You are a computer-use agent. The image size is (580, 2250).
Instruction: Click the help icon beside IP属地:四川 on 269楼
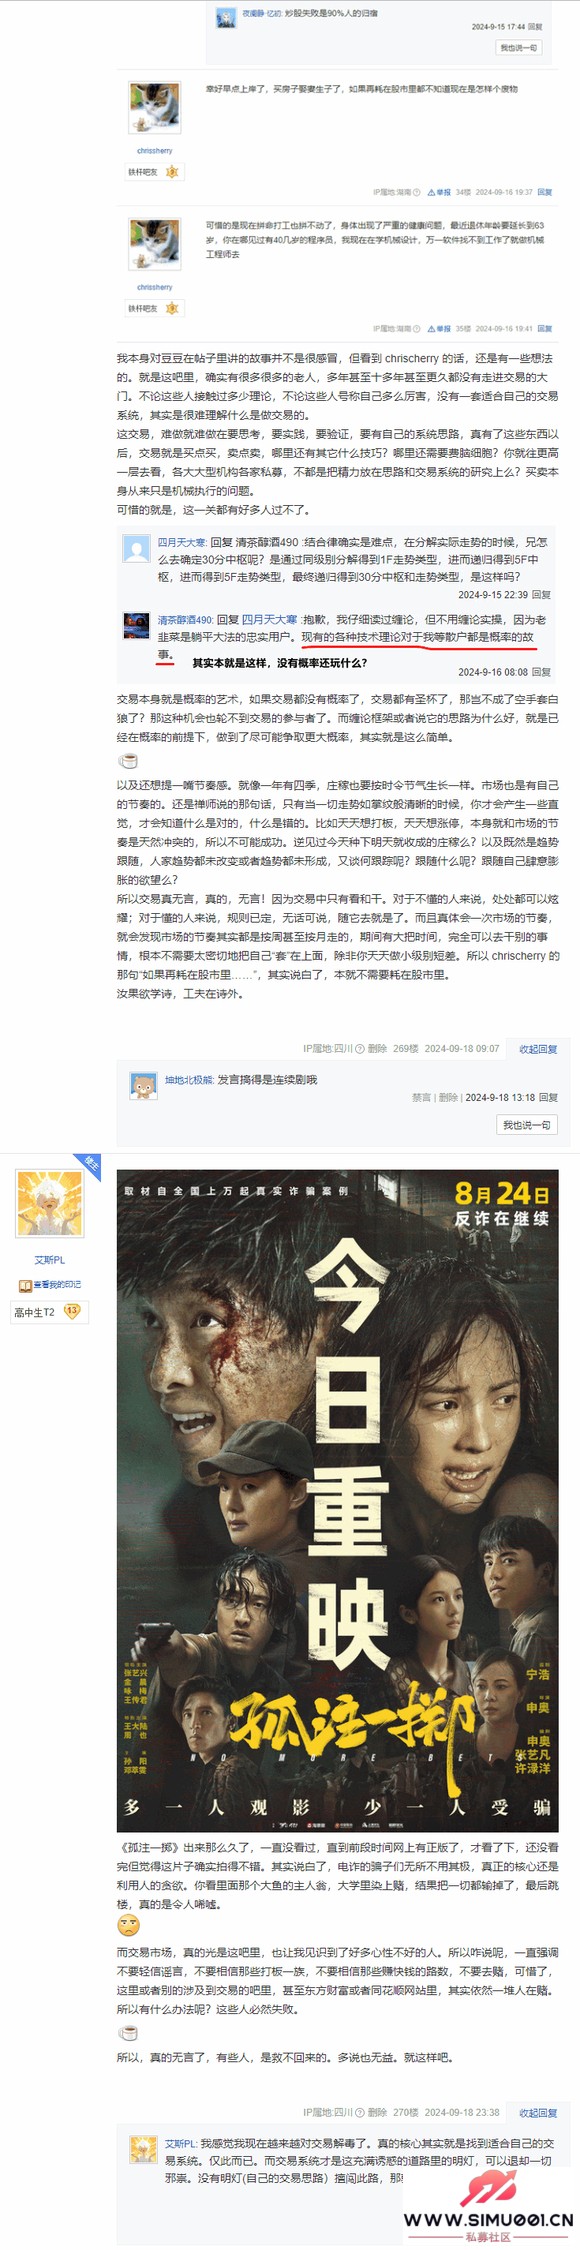click(360, 1049)
